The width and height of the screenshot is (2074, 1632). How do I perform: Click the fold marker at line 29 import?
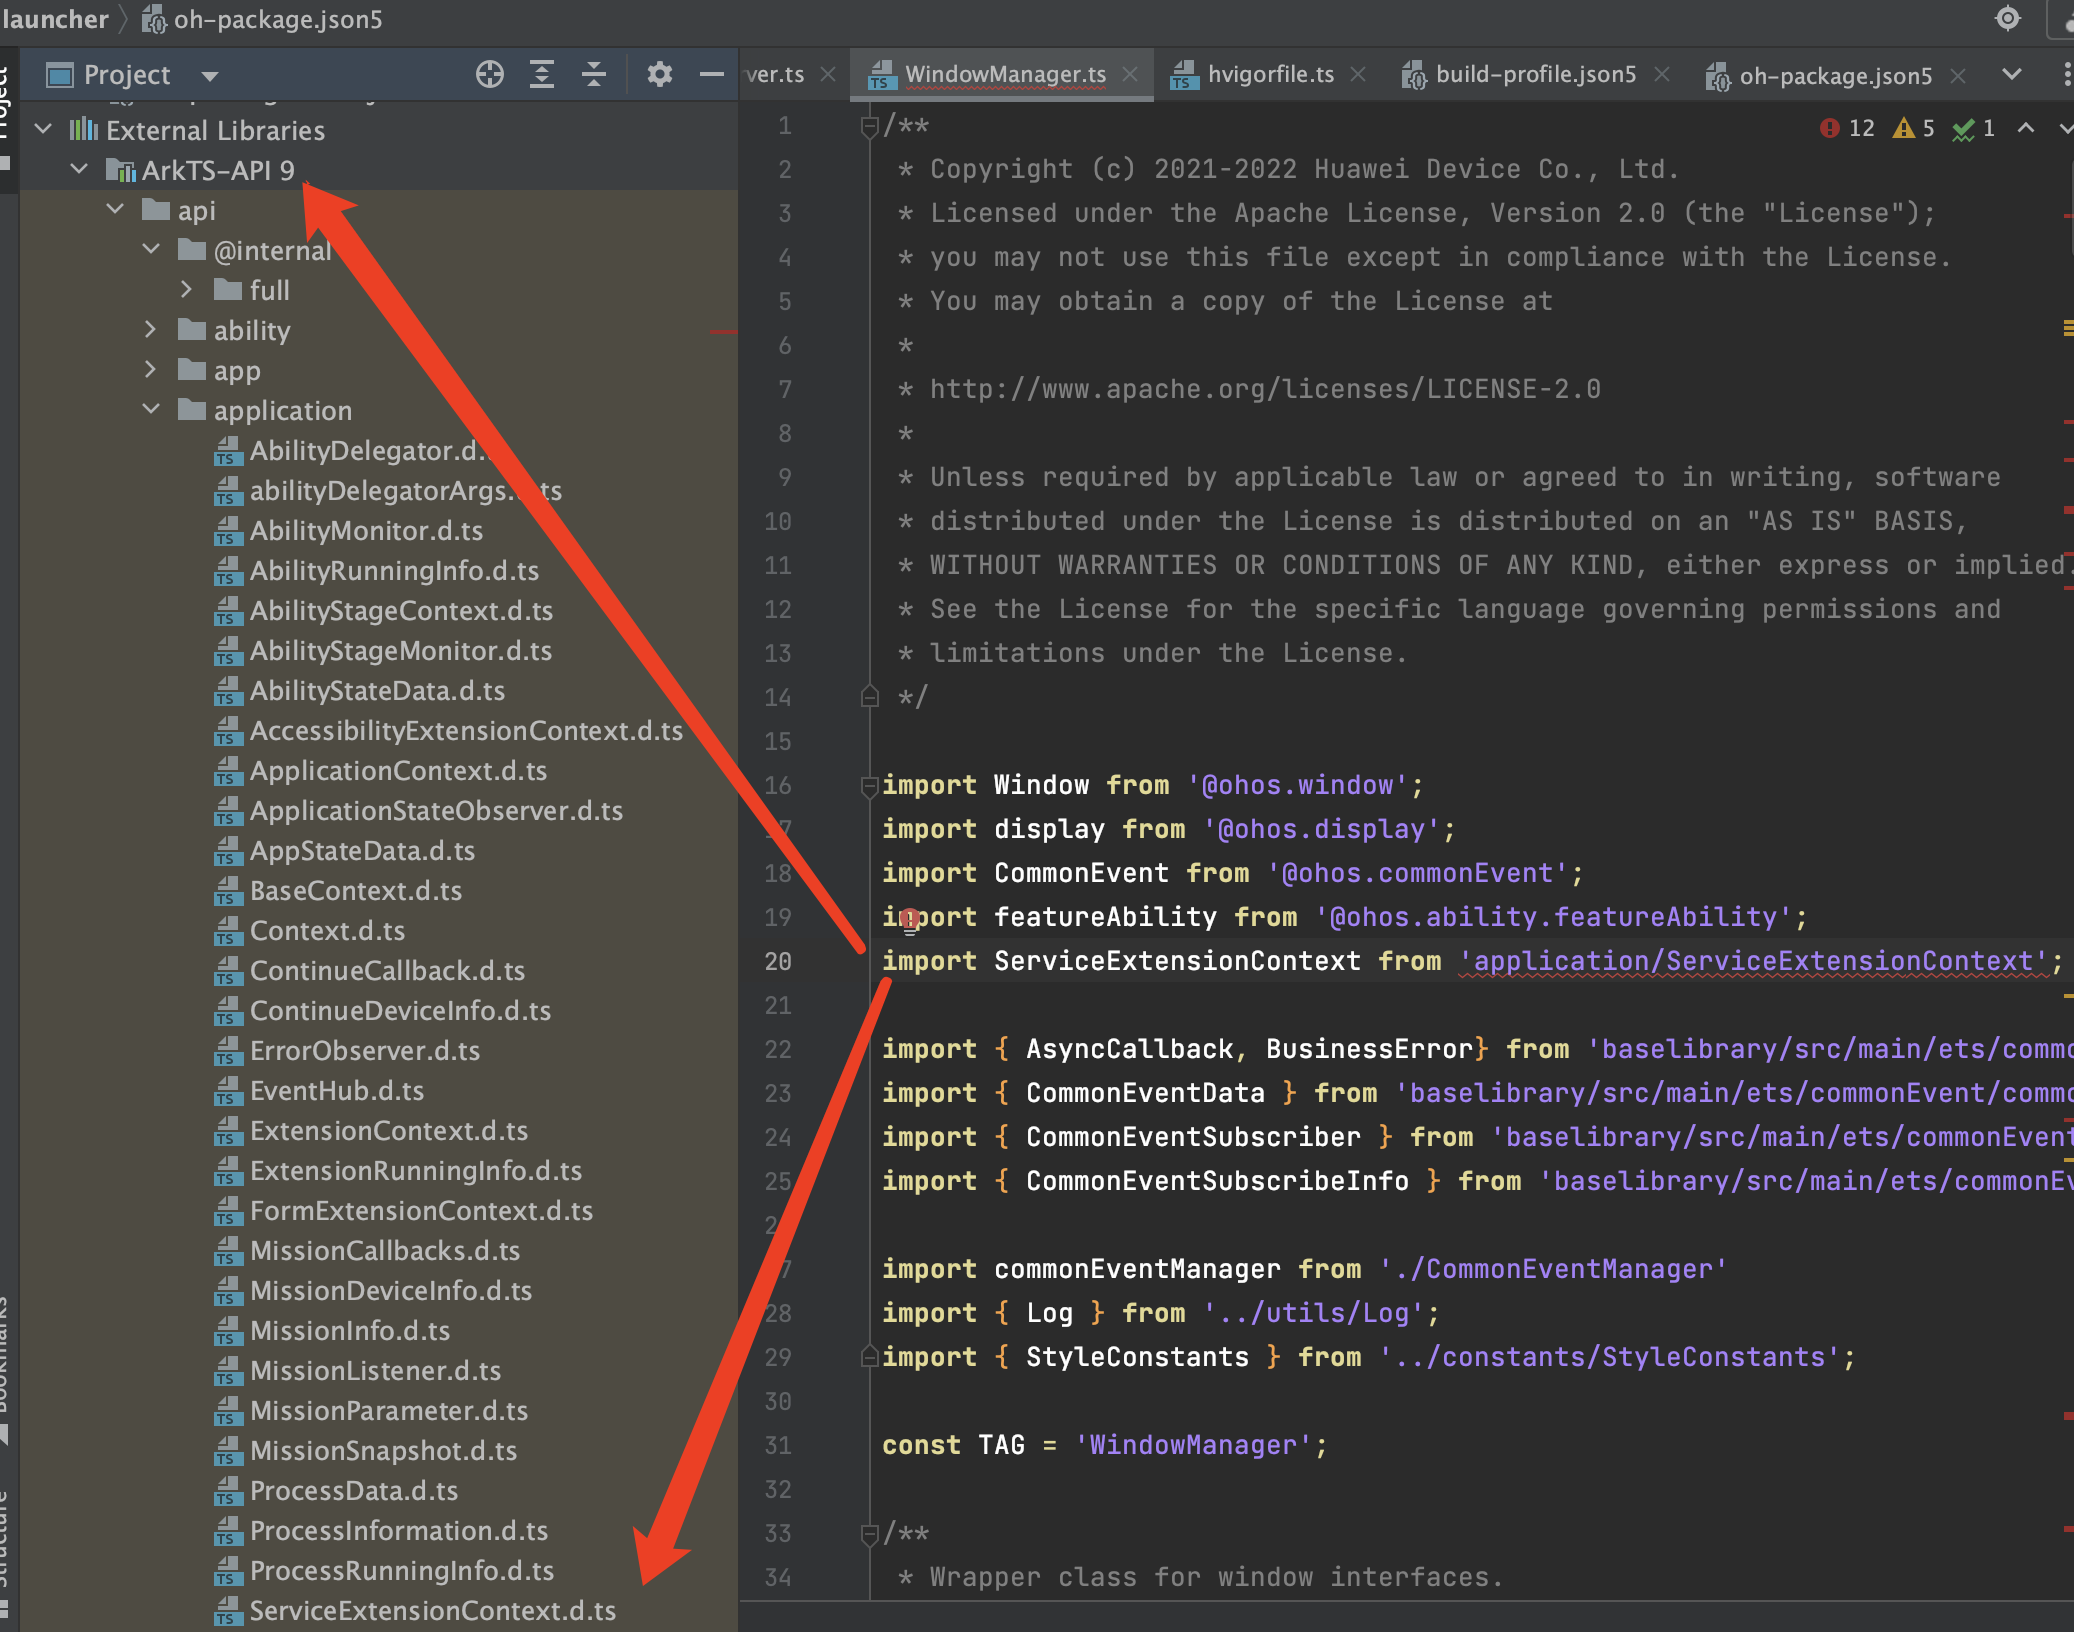click(869, 1357)
